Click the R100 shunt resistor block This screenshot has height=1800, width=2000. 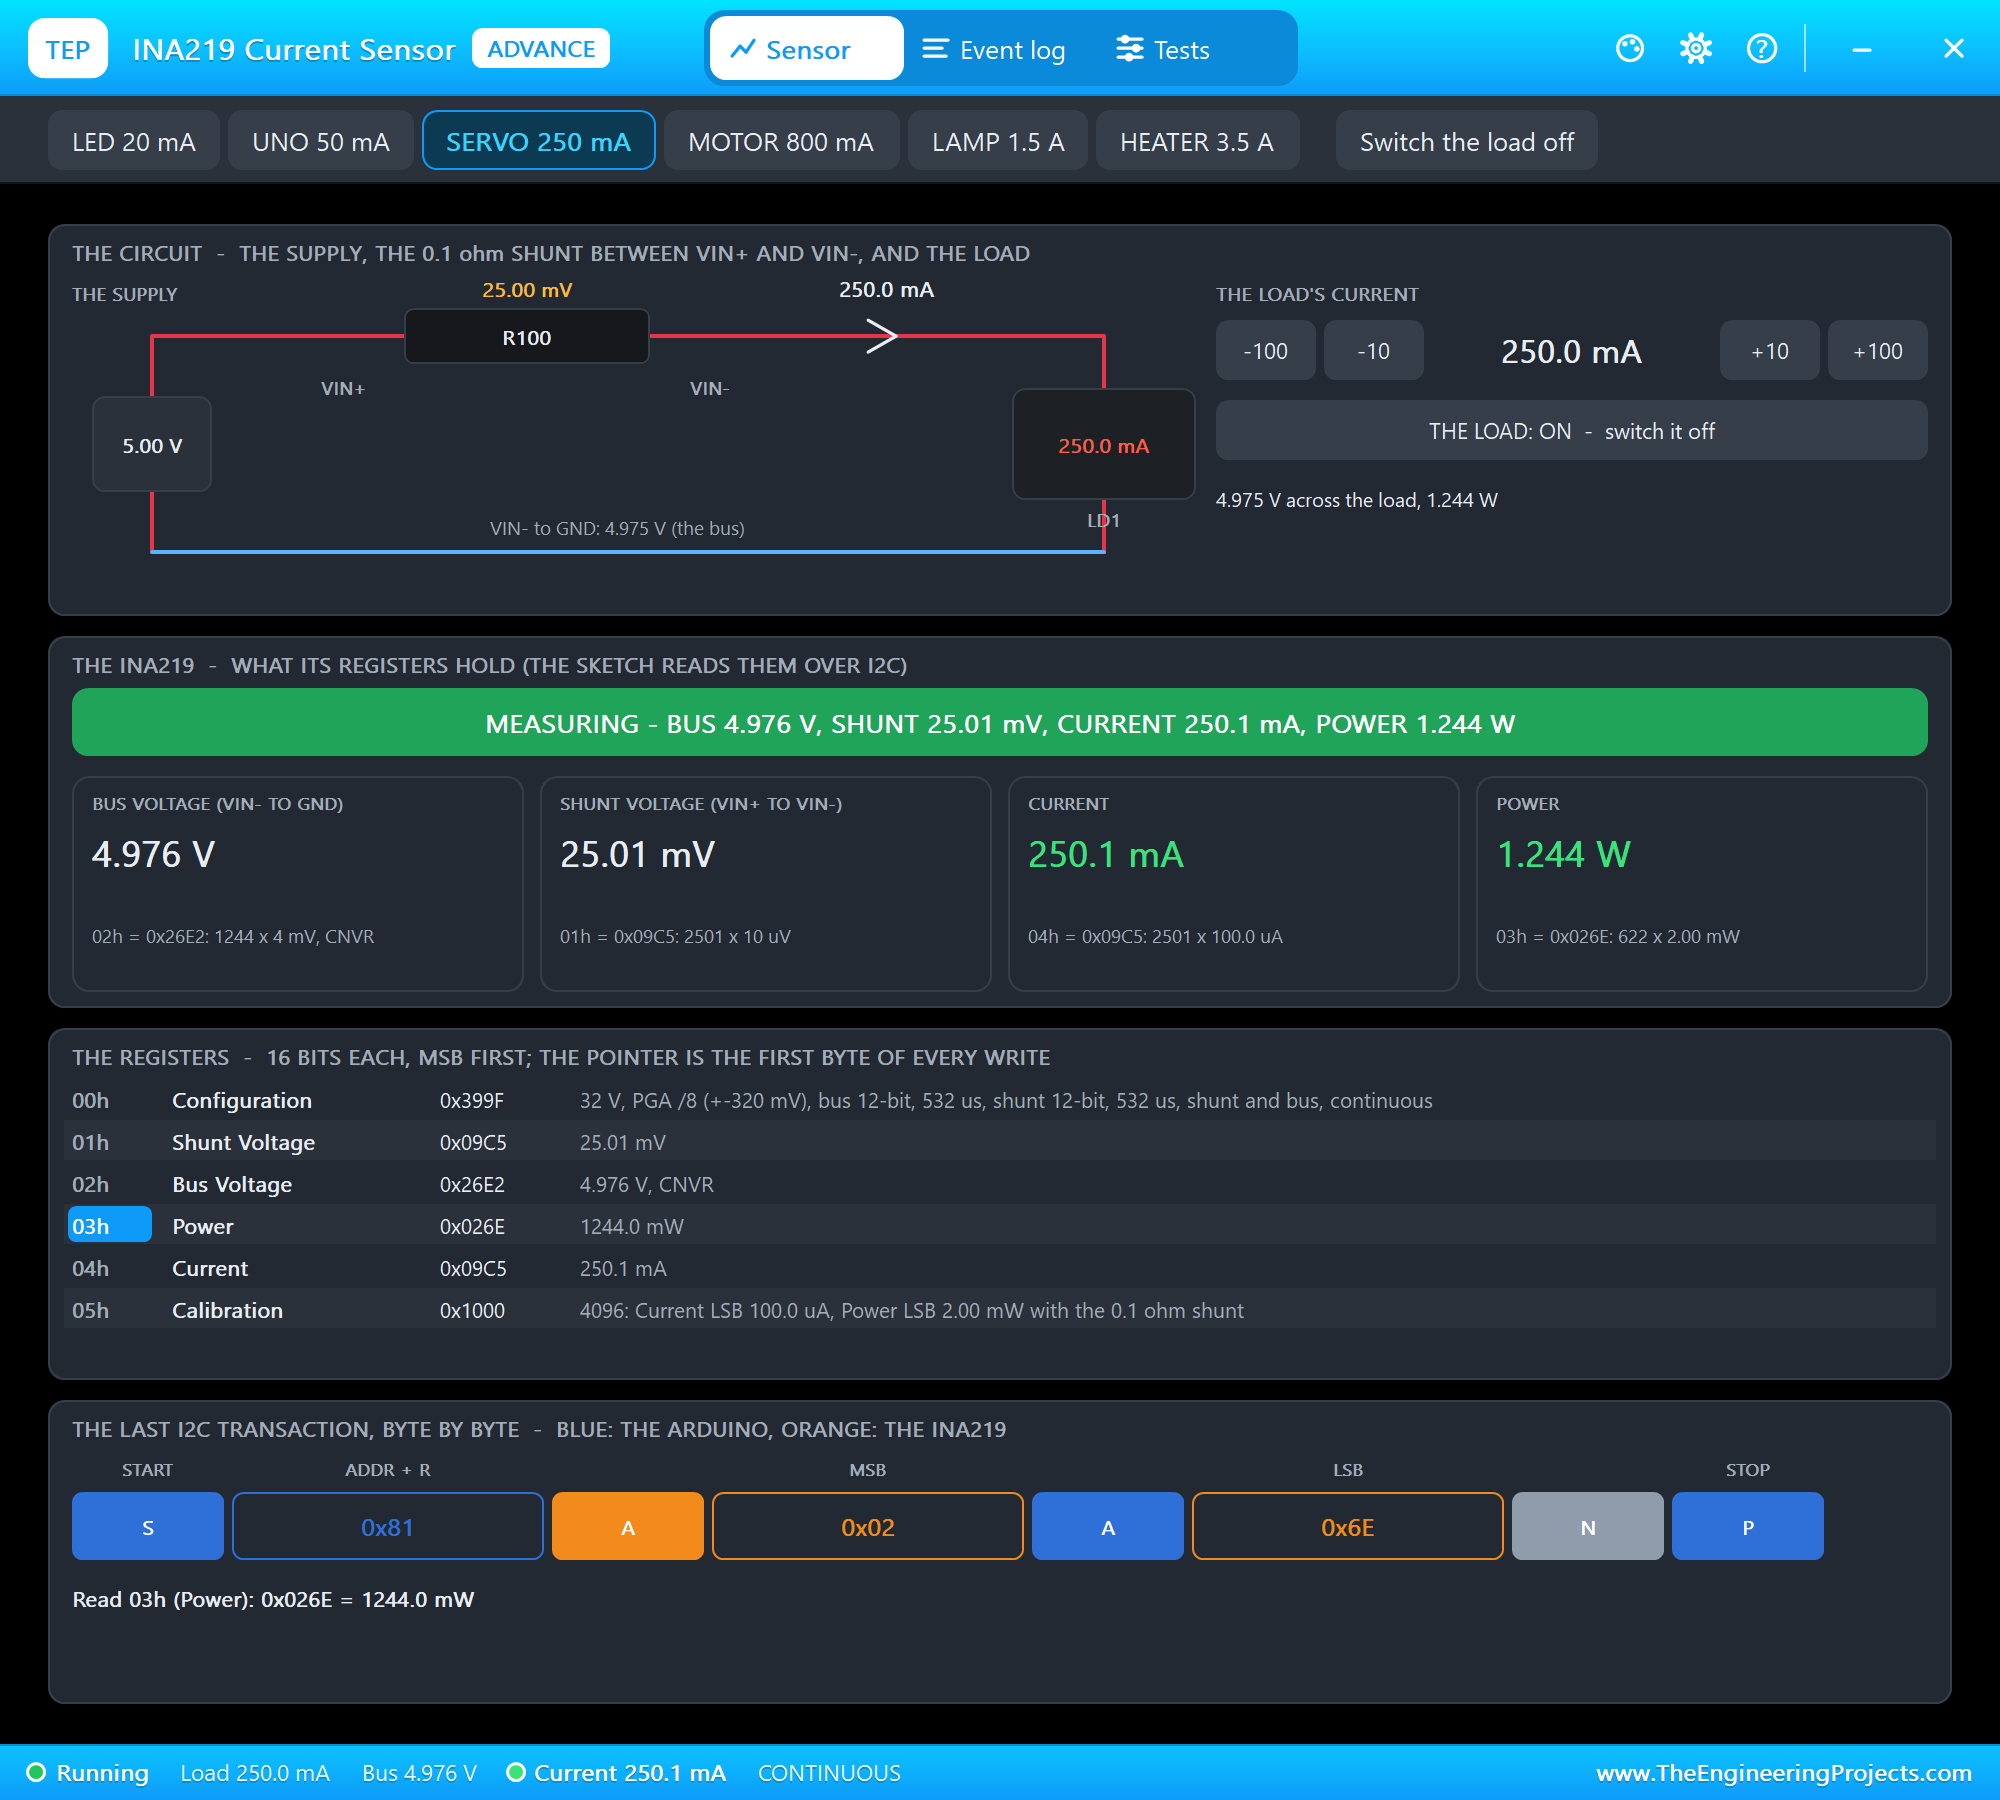click(527, 337)
